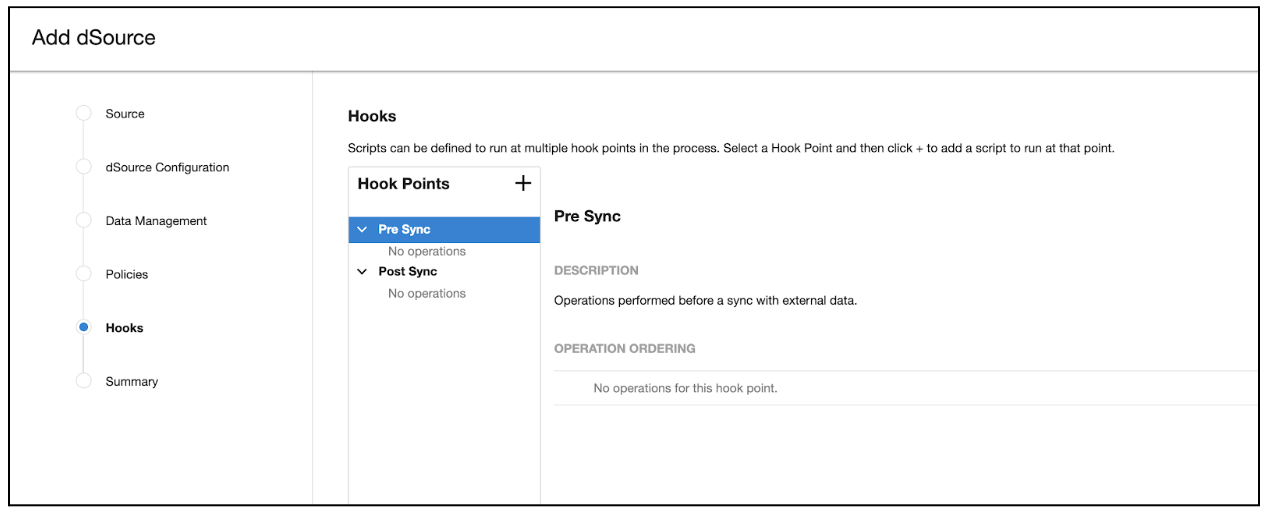Jump to the Data Management step label
Screen dimensions: 1264x512
click(156, 221)
